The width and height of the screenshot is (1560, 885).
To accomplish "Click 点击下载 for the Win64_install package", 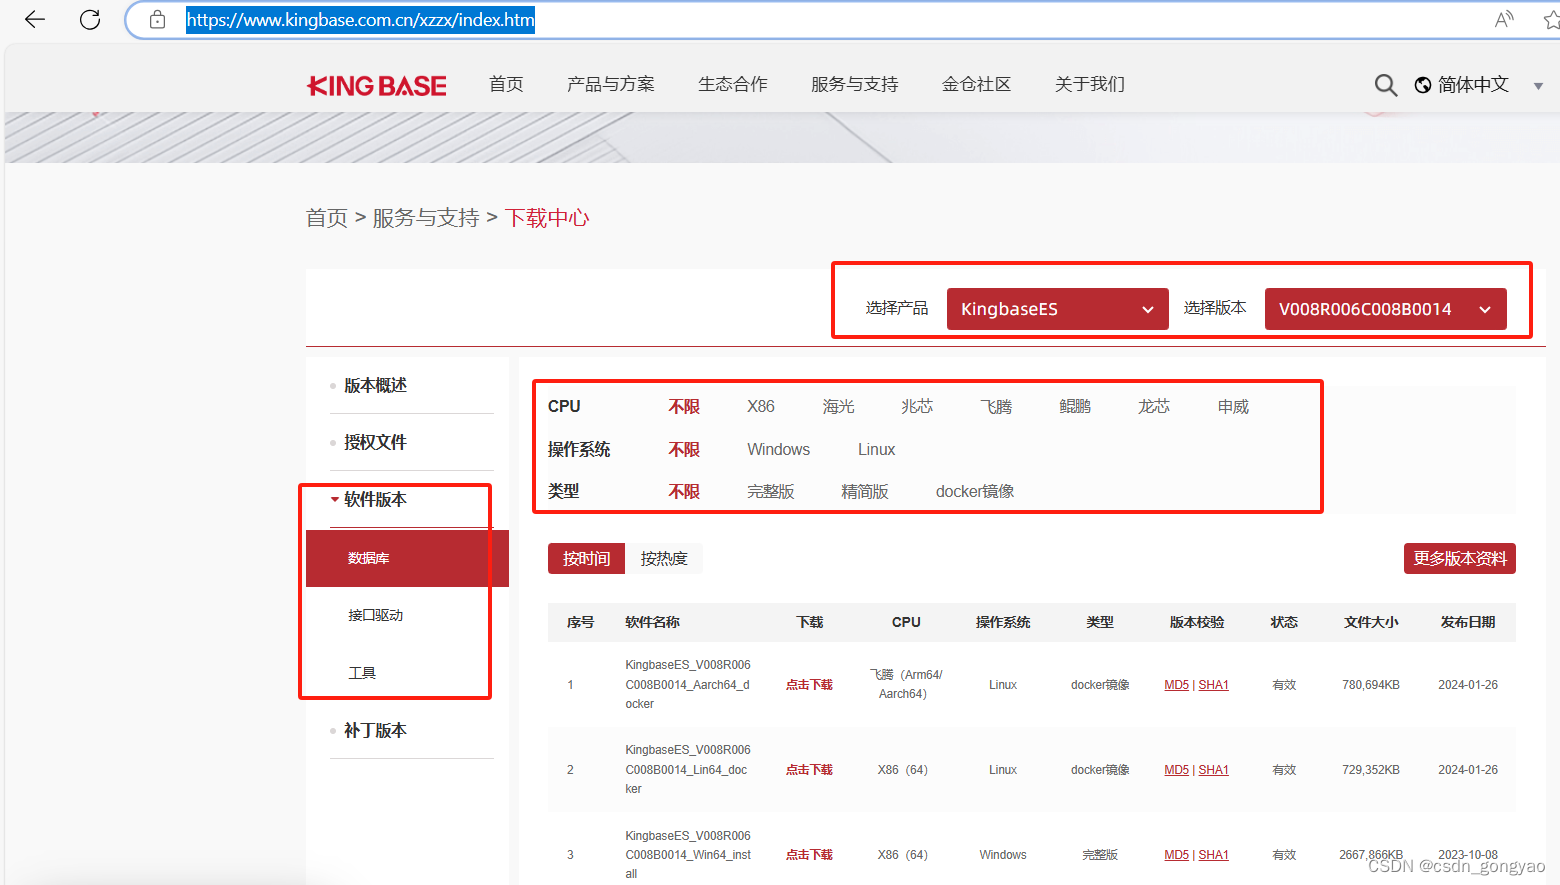I will pos(809,855).
